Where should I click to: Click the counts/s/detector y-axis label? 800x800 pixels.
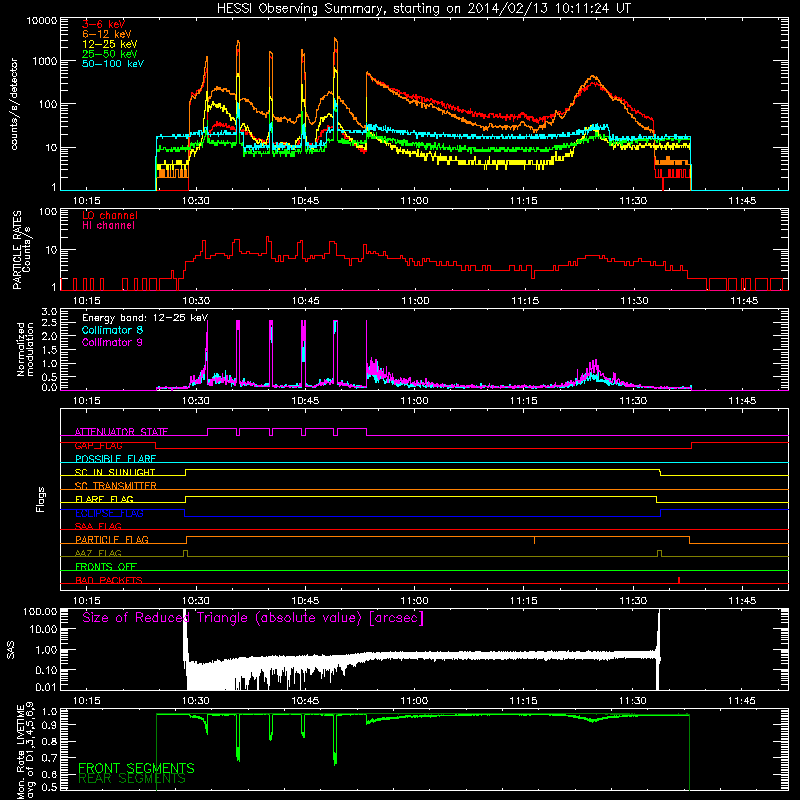tap(14, 104)
